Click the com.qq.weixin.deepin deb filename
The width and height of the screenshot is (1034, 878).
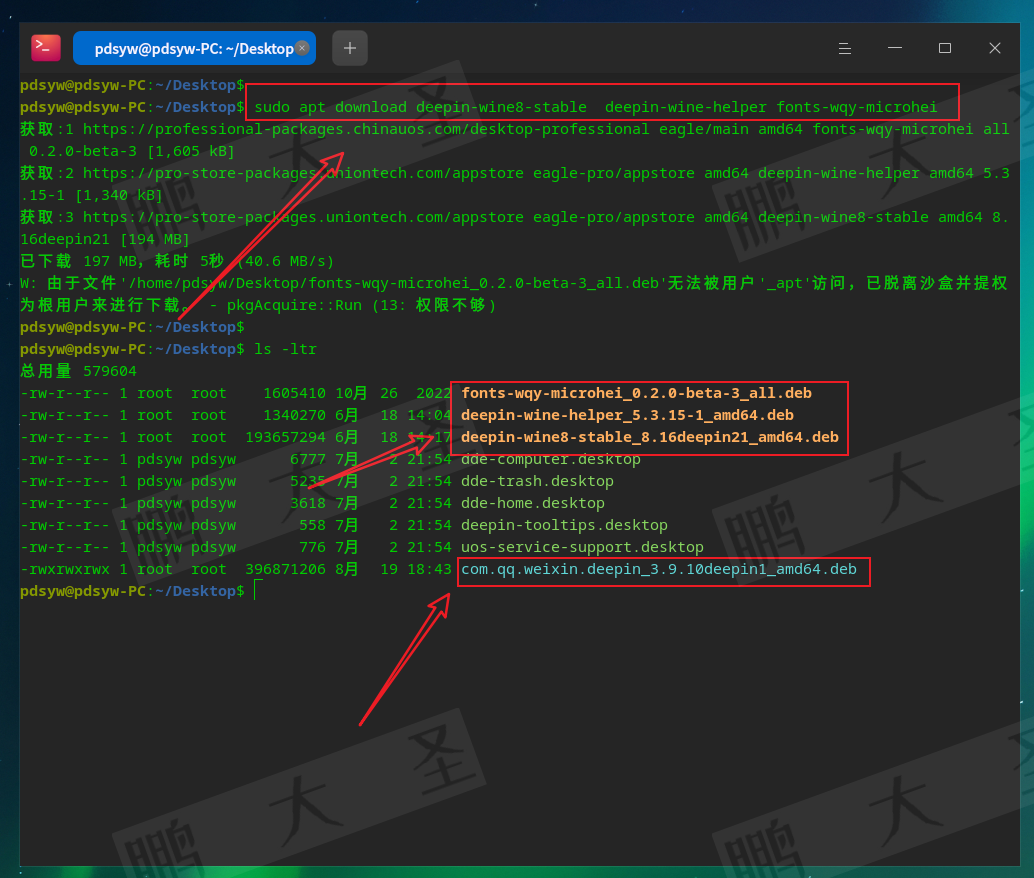(x=658, y=569)
